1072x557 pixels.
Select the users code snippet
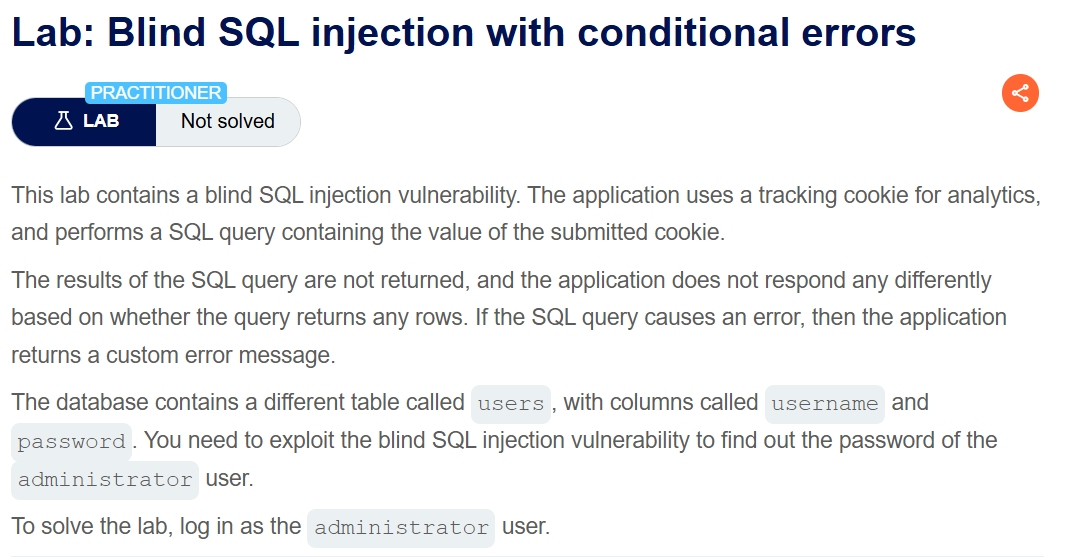coord(511,404)
